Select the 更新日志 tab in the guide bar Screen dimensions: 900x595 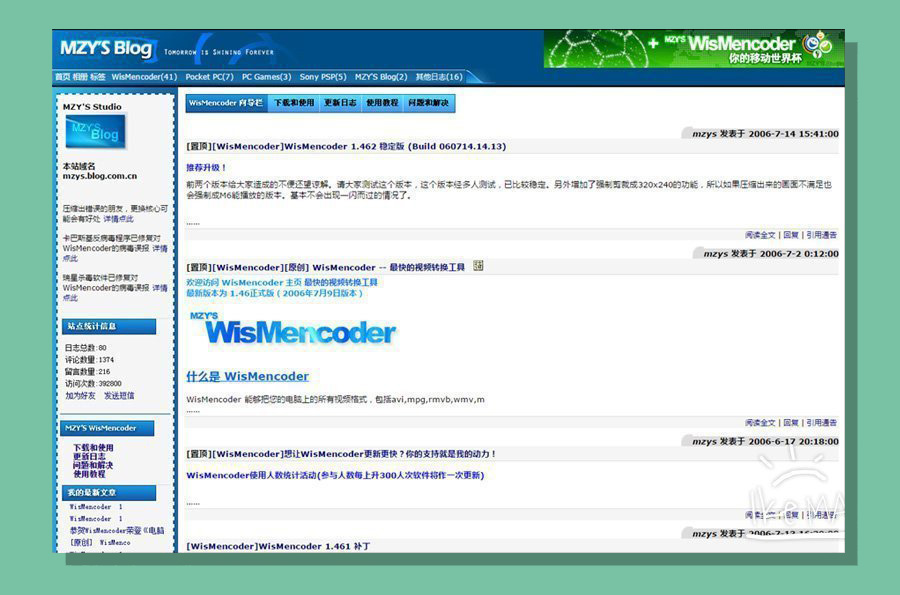coord(340,103)
